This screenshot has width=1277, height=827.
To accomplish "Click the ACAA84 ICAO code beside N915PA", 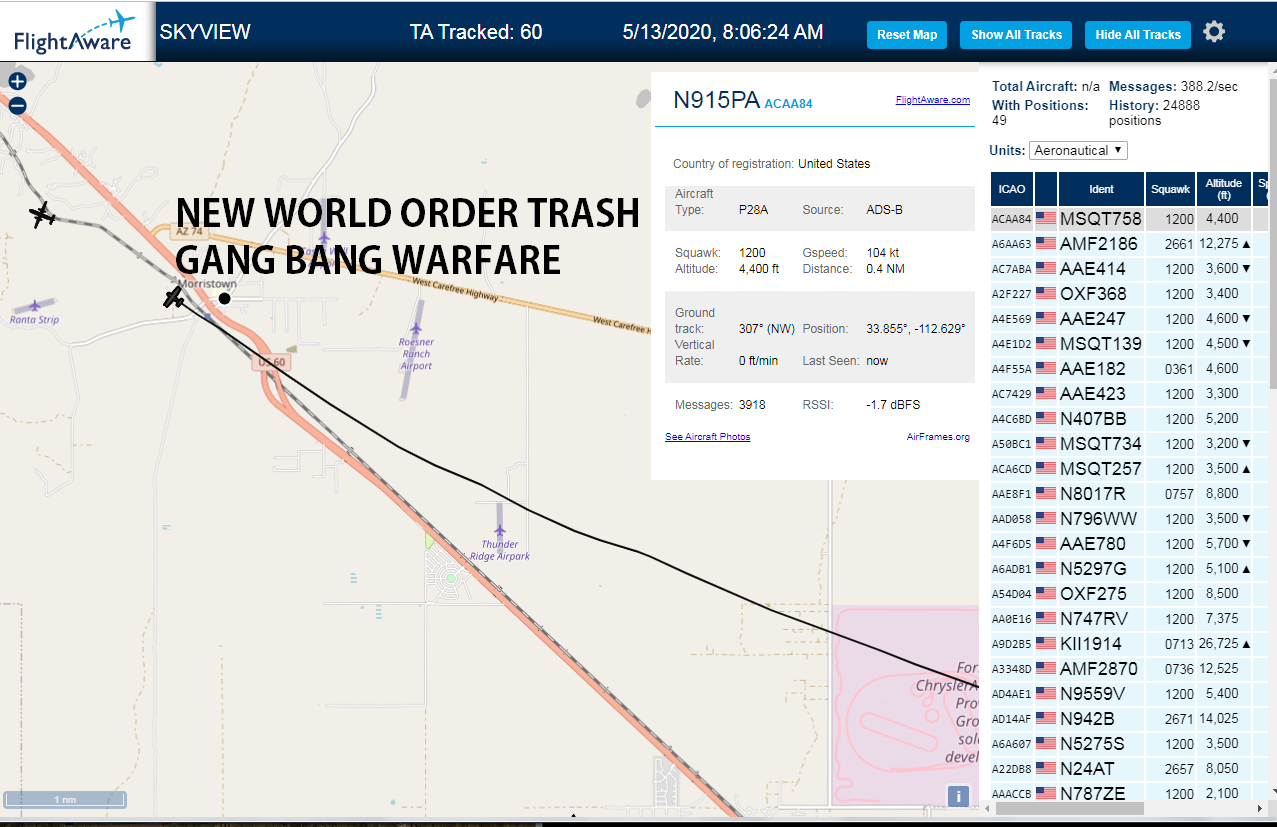I will (788, 103).
